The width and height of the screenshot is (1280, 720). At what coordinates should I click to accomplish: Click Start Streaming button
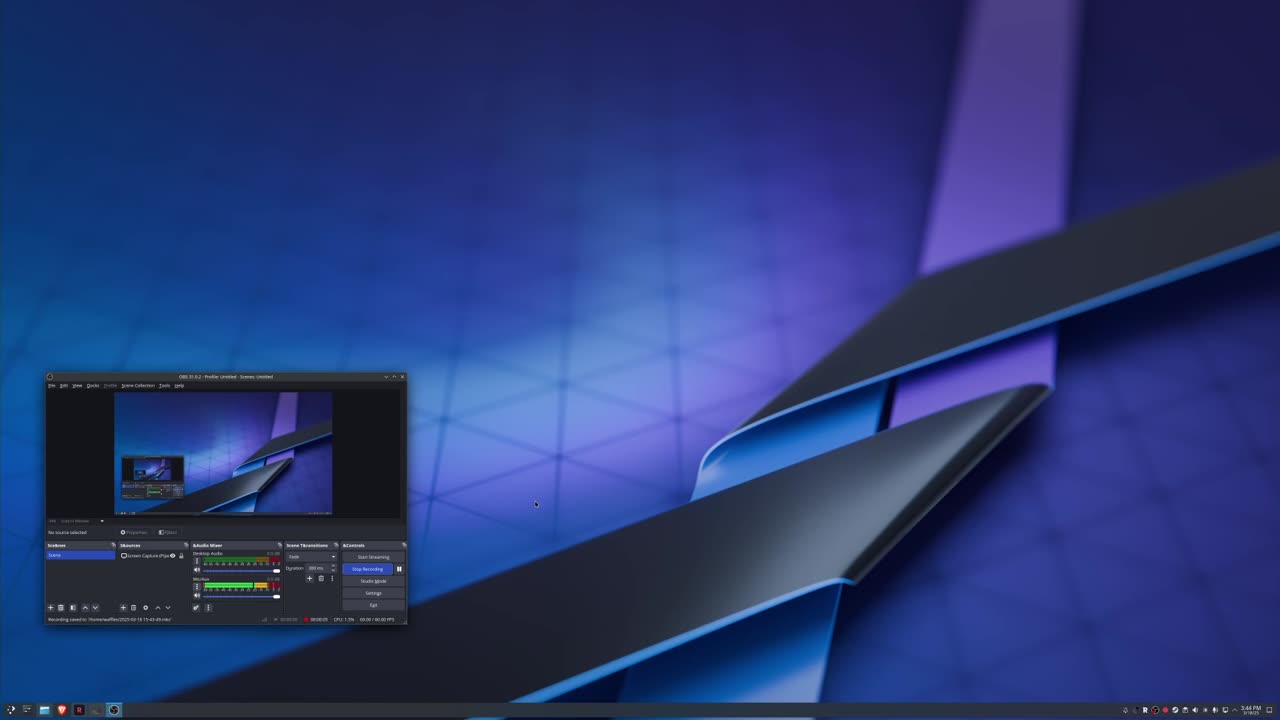point(374,557)
